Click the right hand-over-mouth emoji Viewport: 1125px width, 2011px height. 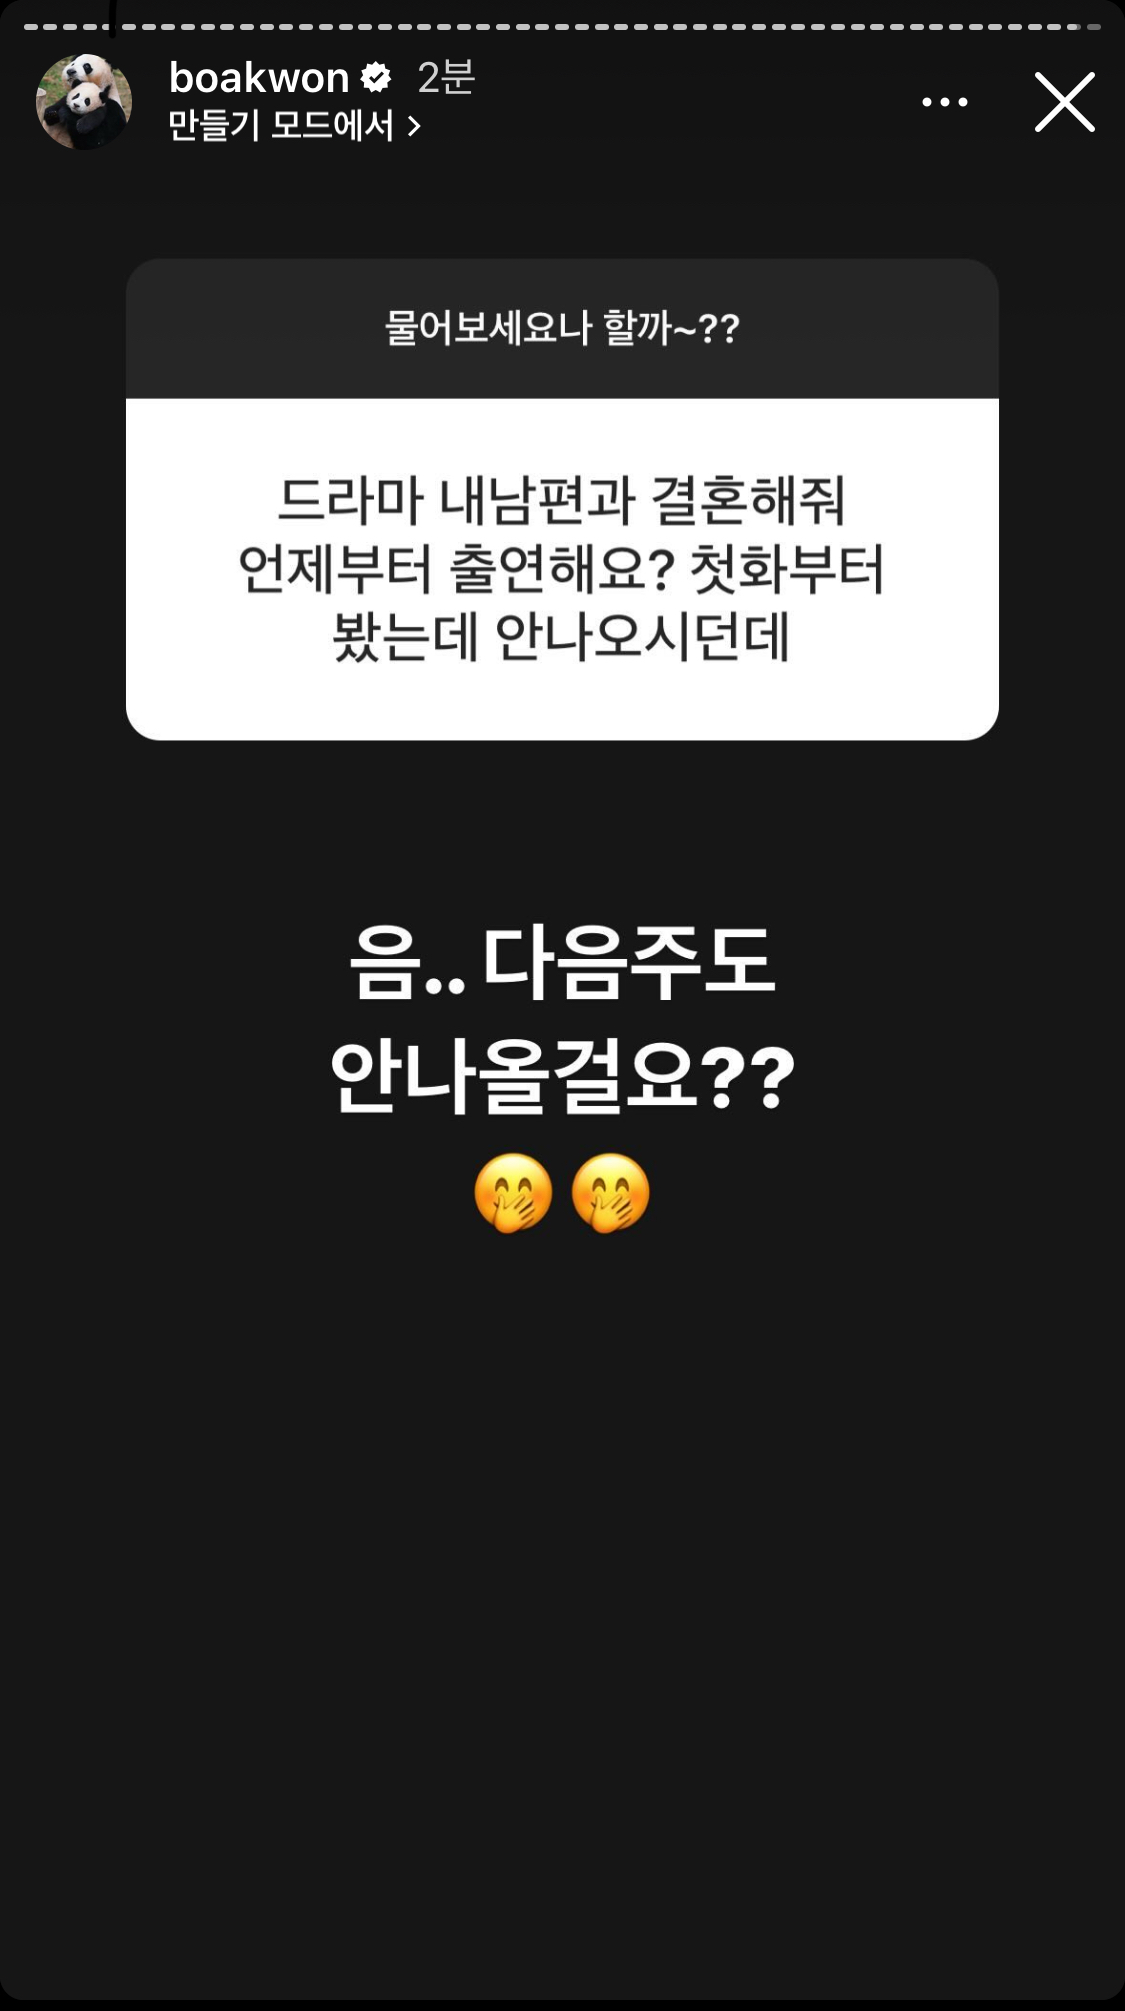click(x=611, y=1193)
